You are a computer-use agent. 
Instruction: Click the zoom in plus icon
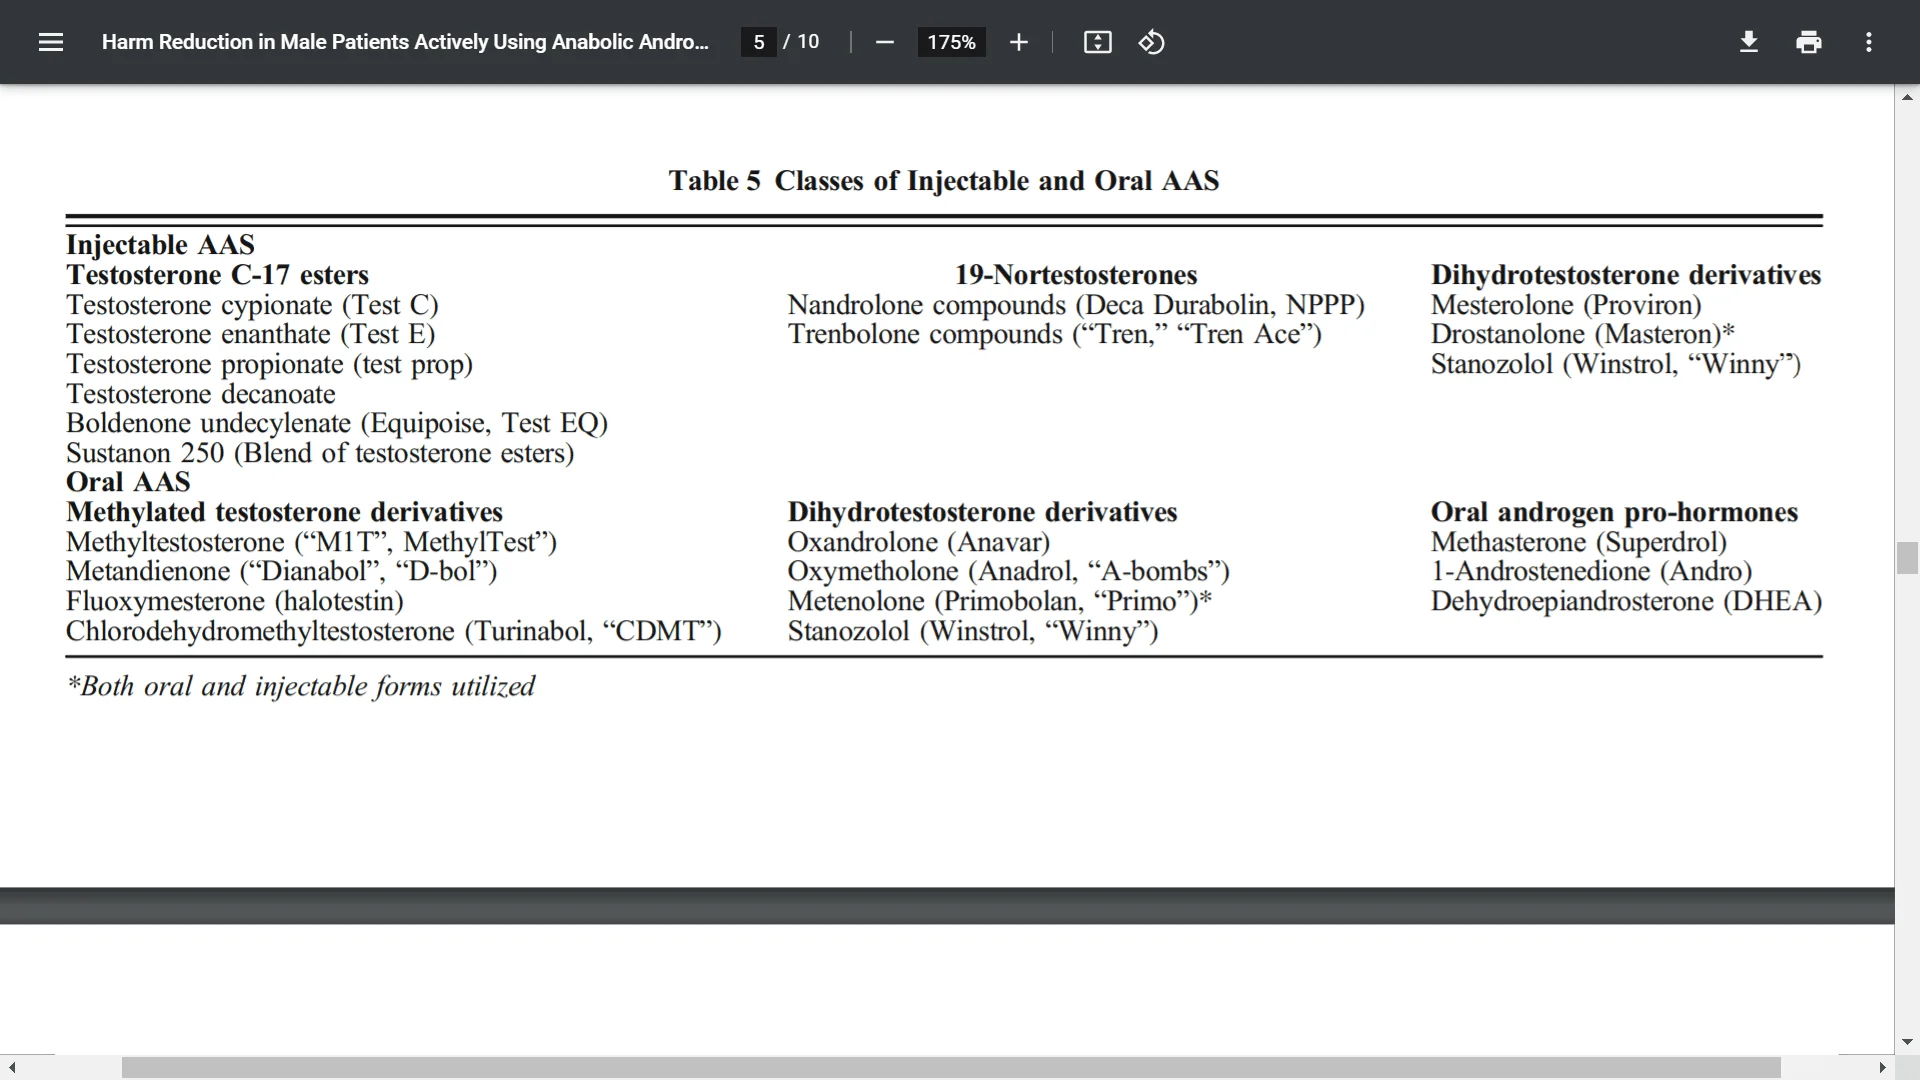1019,42
